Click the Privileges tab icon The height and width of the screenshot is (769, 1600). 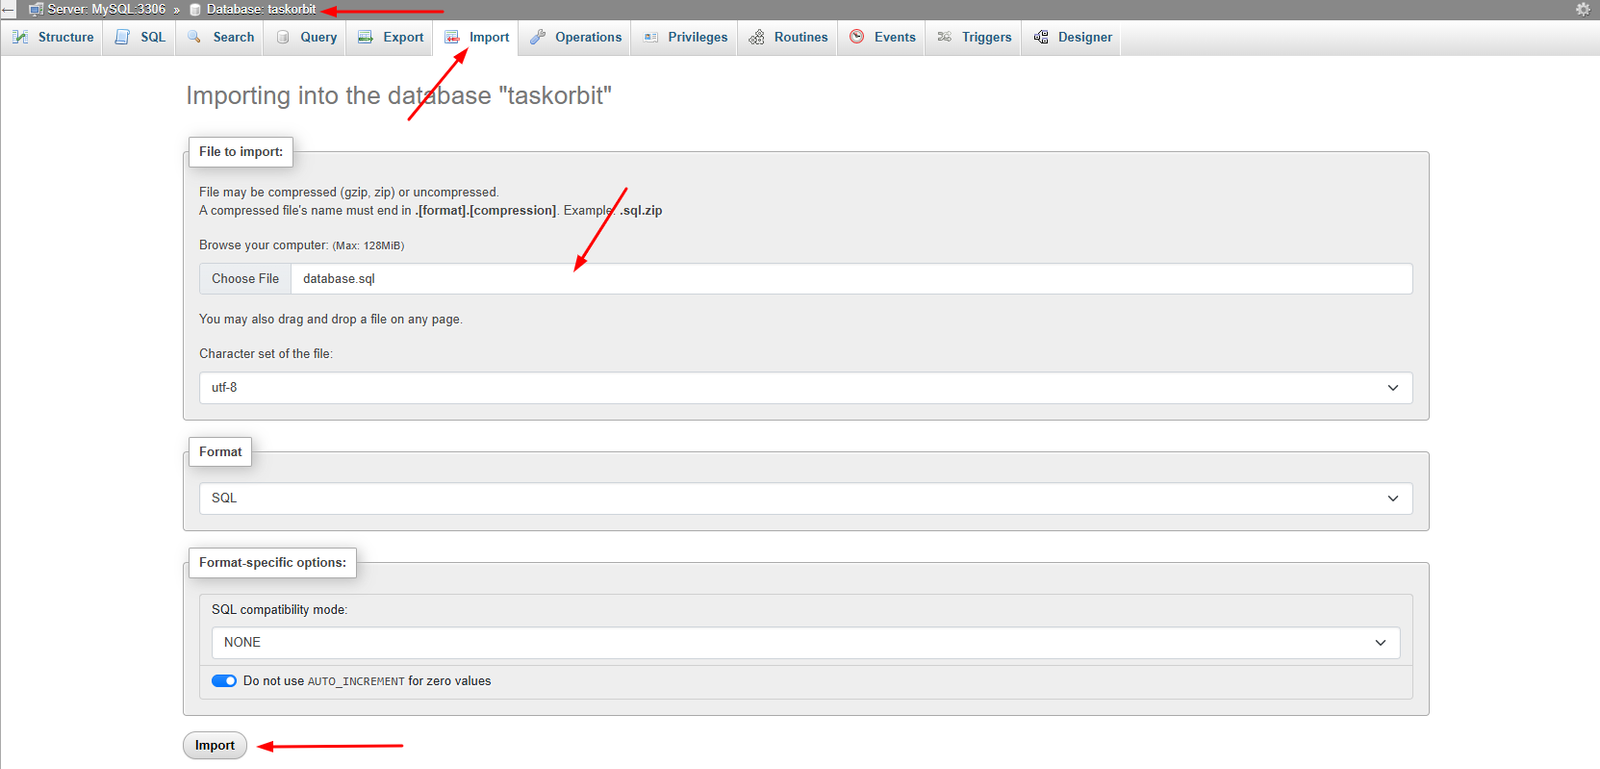(x=651, y=37)
